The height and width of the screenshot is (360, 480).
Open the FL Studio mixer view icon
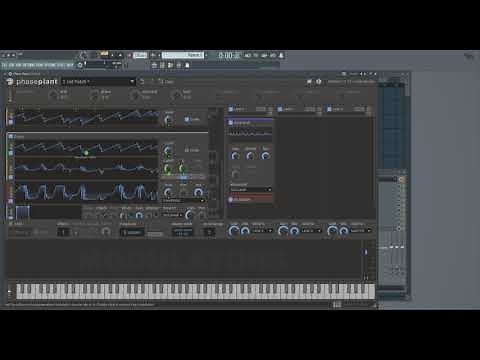click(179, 65)
